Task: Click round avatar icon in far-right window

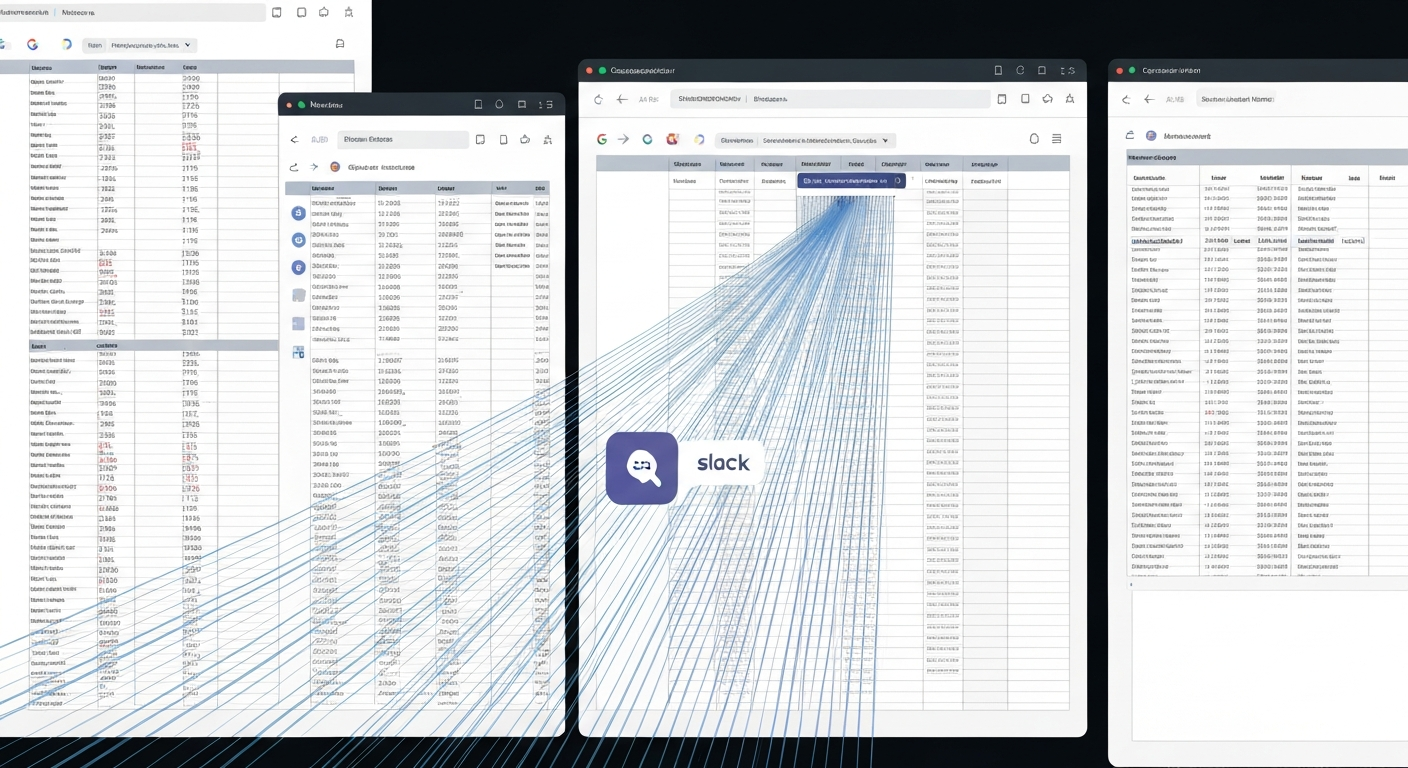Action: pos(1150,135)
